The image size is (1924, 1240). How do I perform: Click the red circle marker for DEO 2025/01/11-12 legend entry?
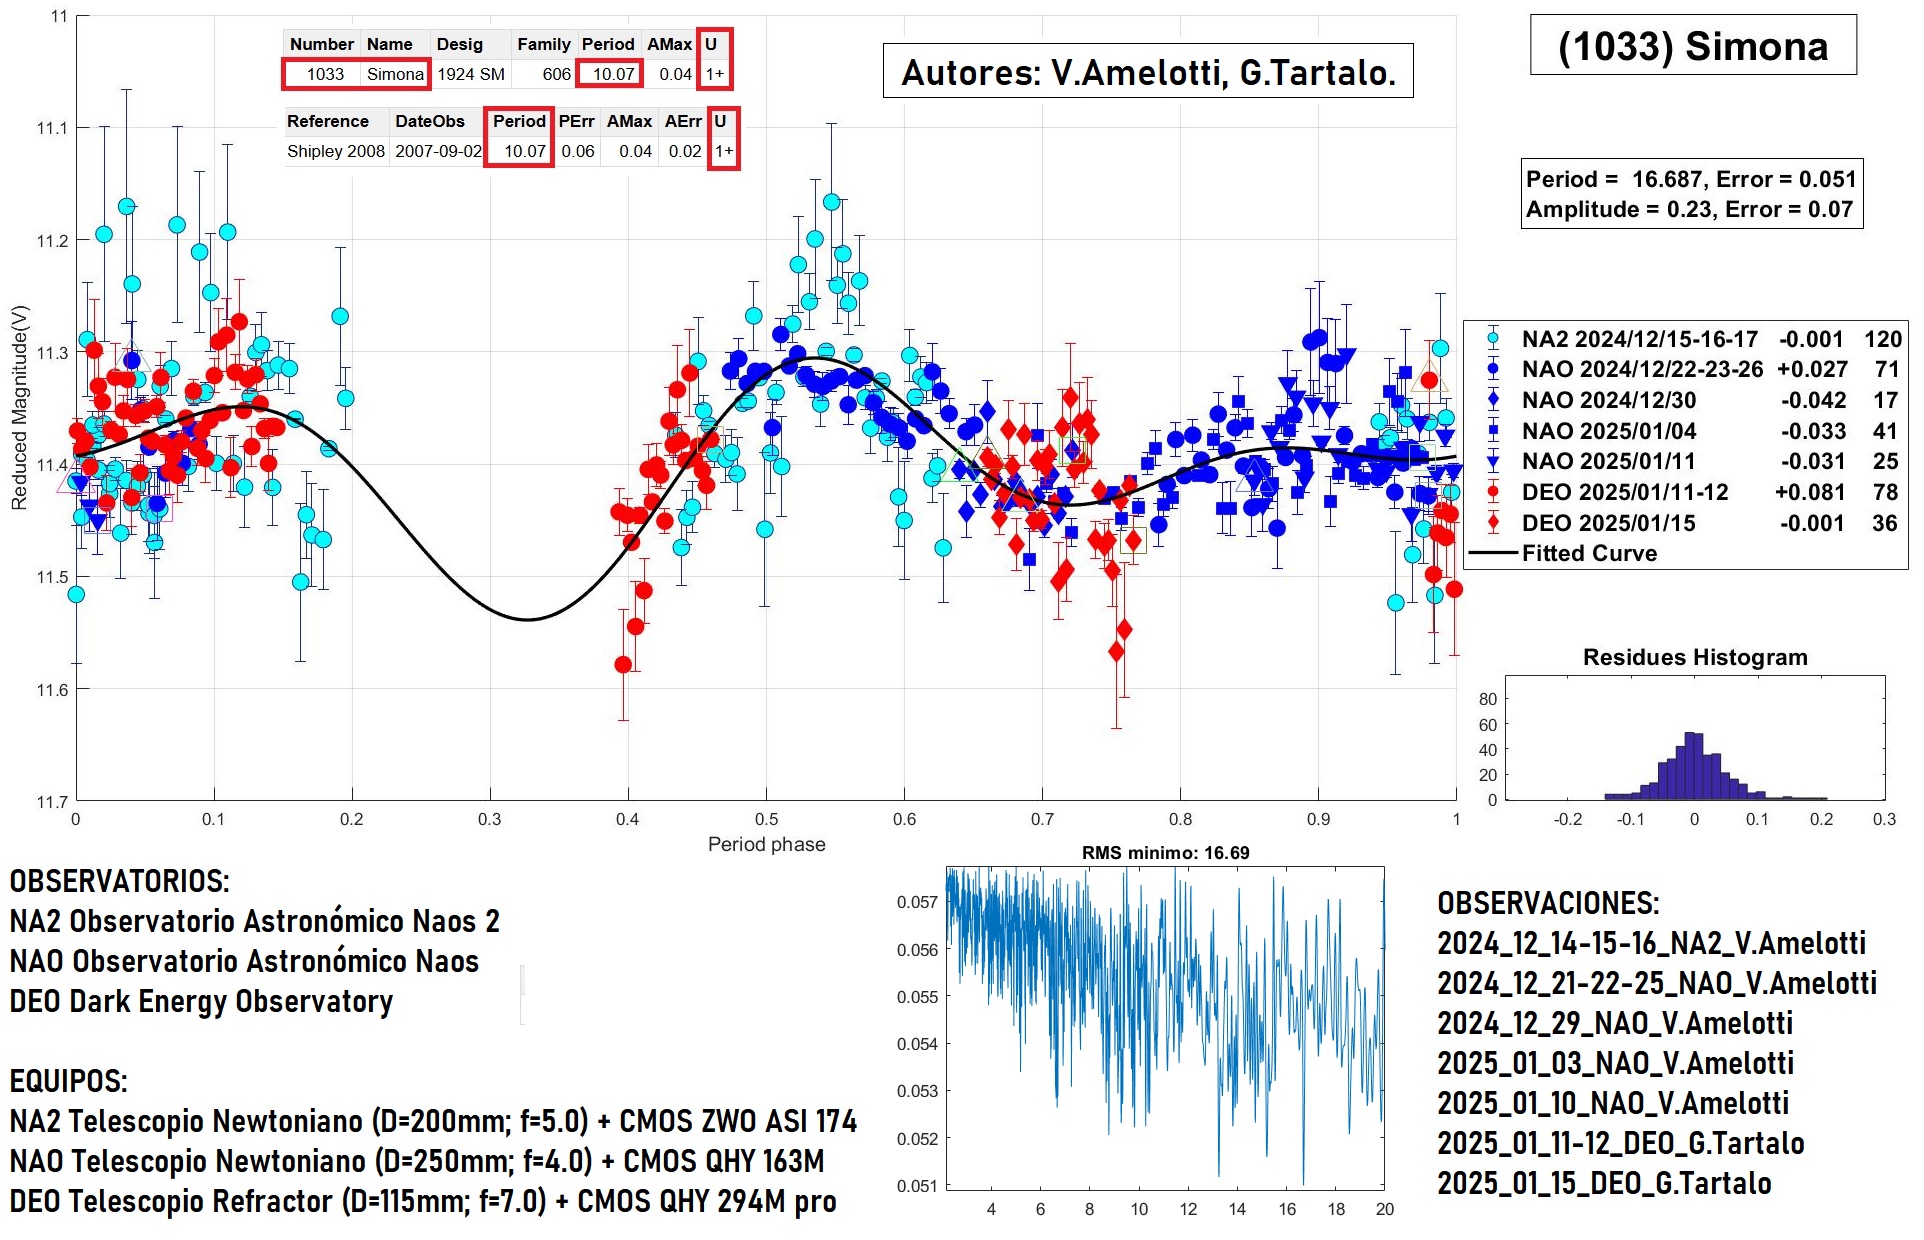tap(1493, 492)
